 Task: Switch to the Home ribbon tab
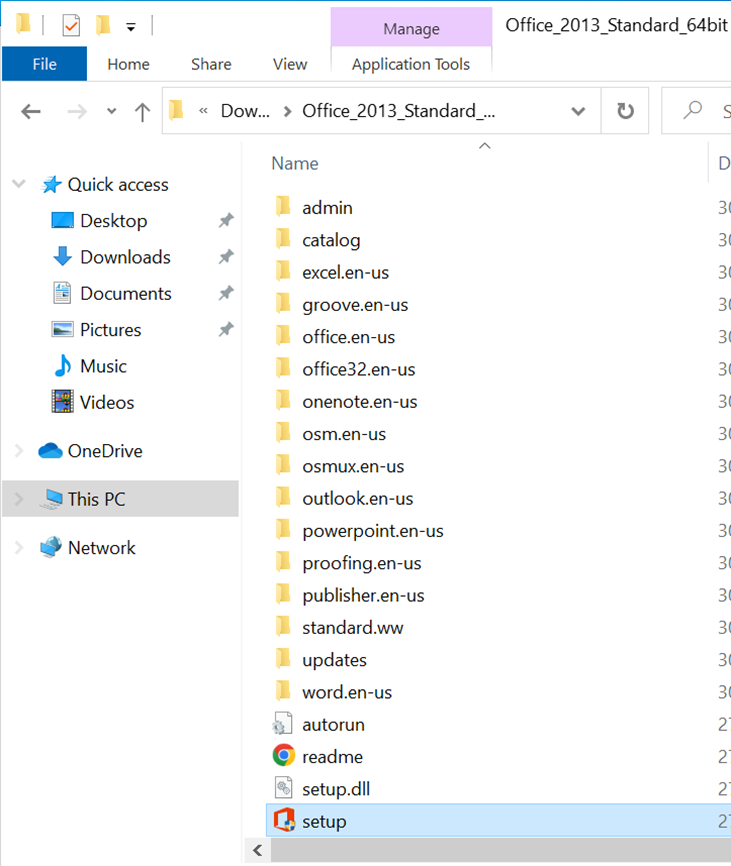[128, 64]
